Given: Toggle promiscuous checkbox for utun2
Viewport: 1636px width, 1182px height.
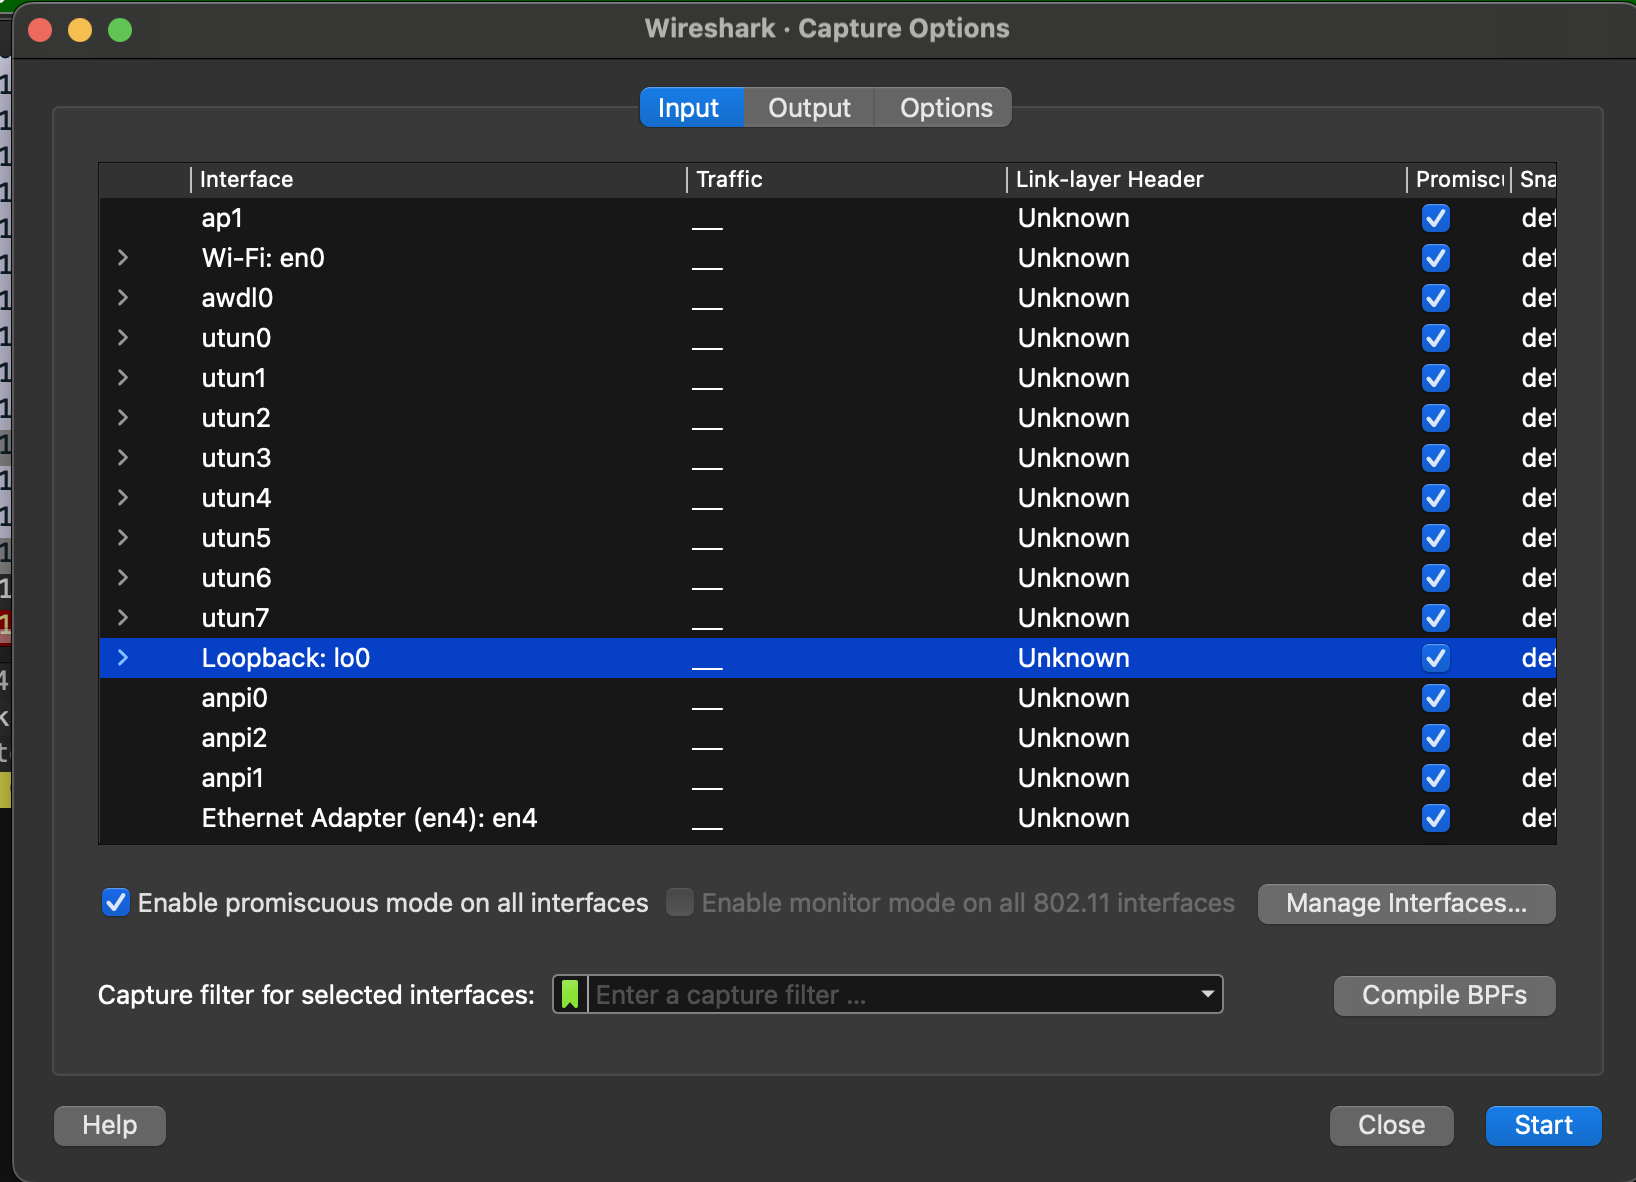Looking at the screenshot, I should [1436, 418].
